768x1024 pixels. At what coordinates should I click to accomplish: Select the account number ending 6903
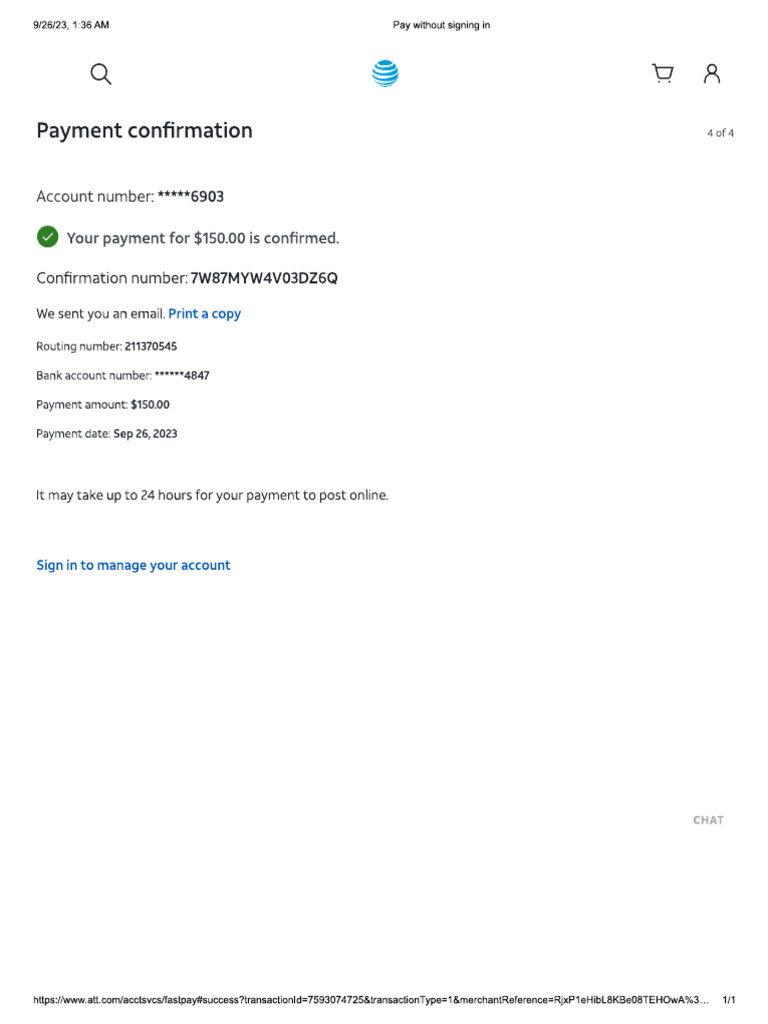coord(191,197)
